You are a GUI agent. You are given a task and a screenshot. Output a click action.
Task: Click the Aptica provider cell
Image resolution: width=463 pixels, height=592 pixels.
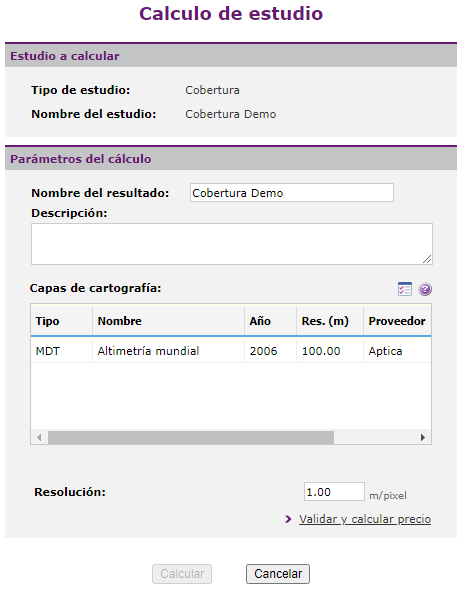point(397,351)
